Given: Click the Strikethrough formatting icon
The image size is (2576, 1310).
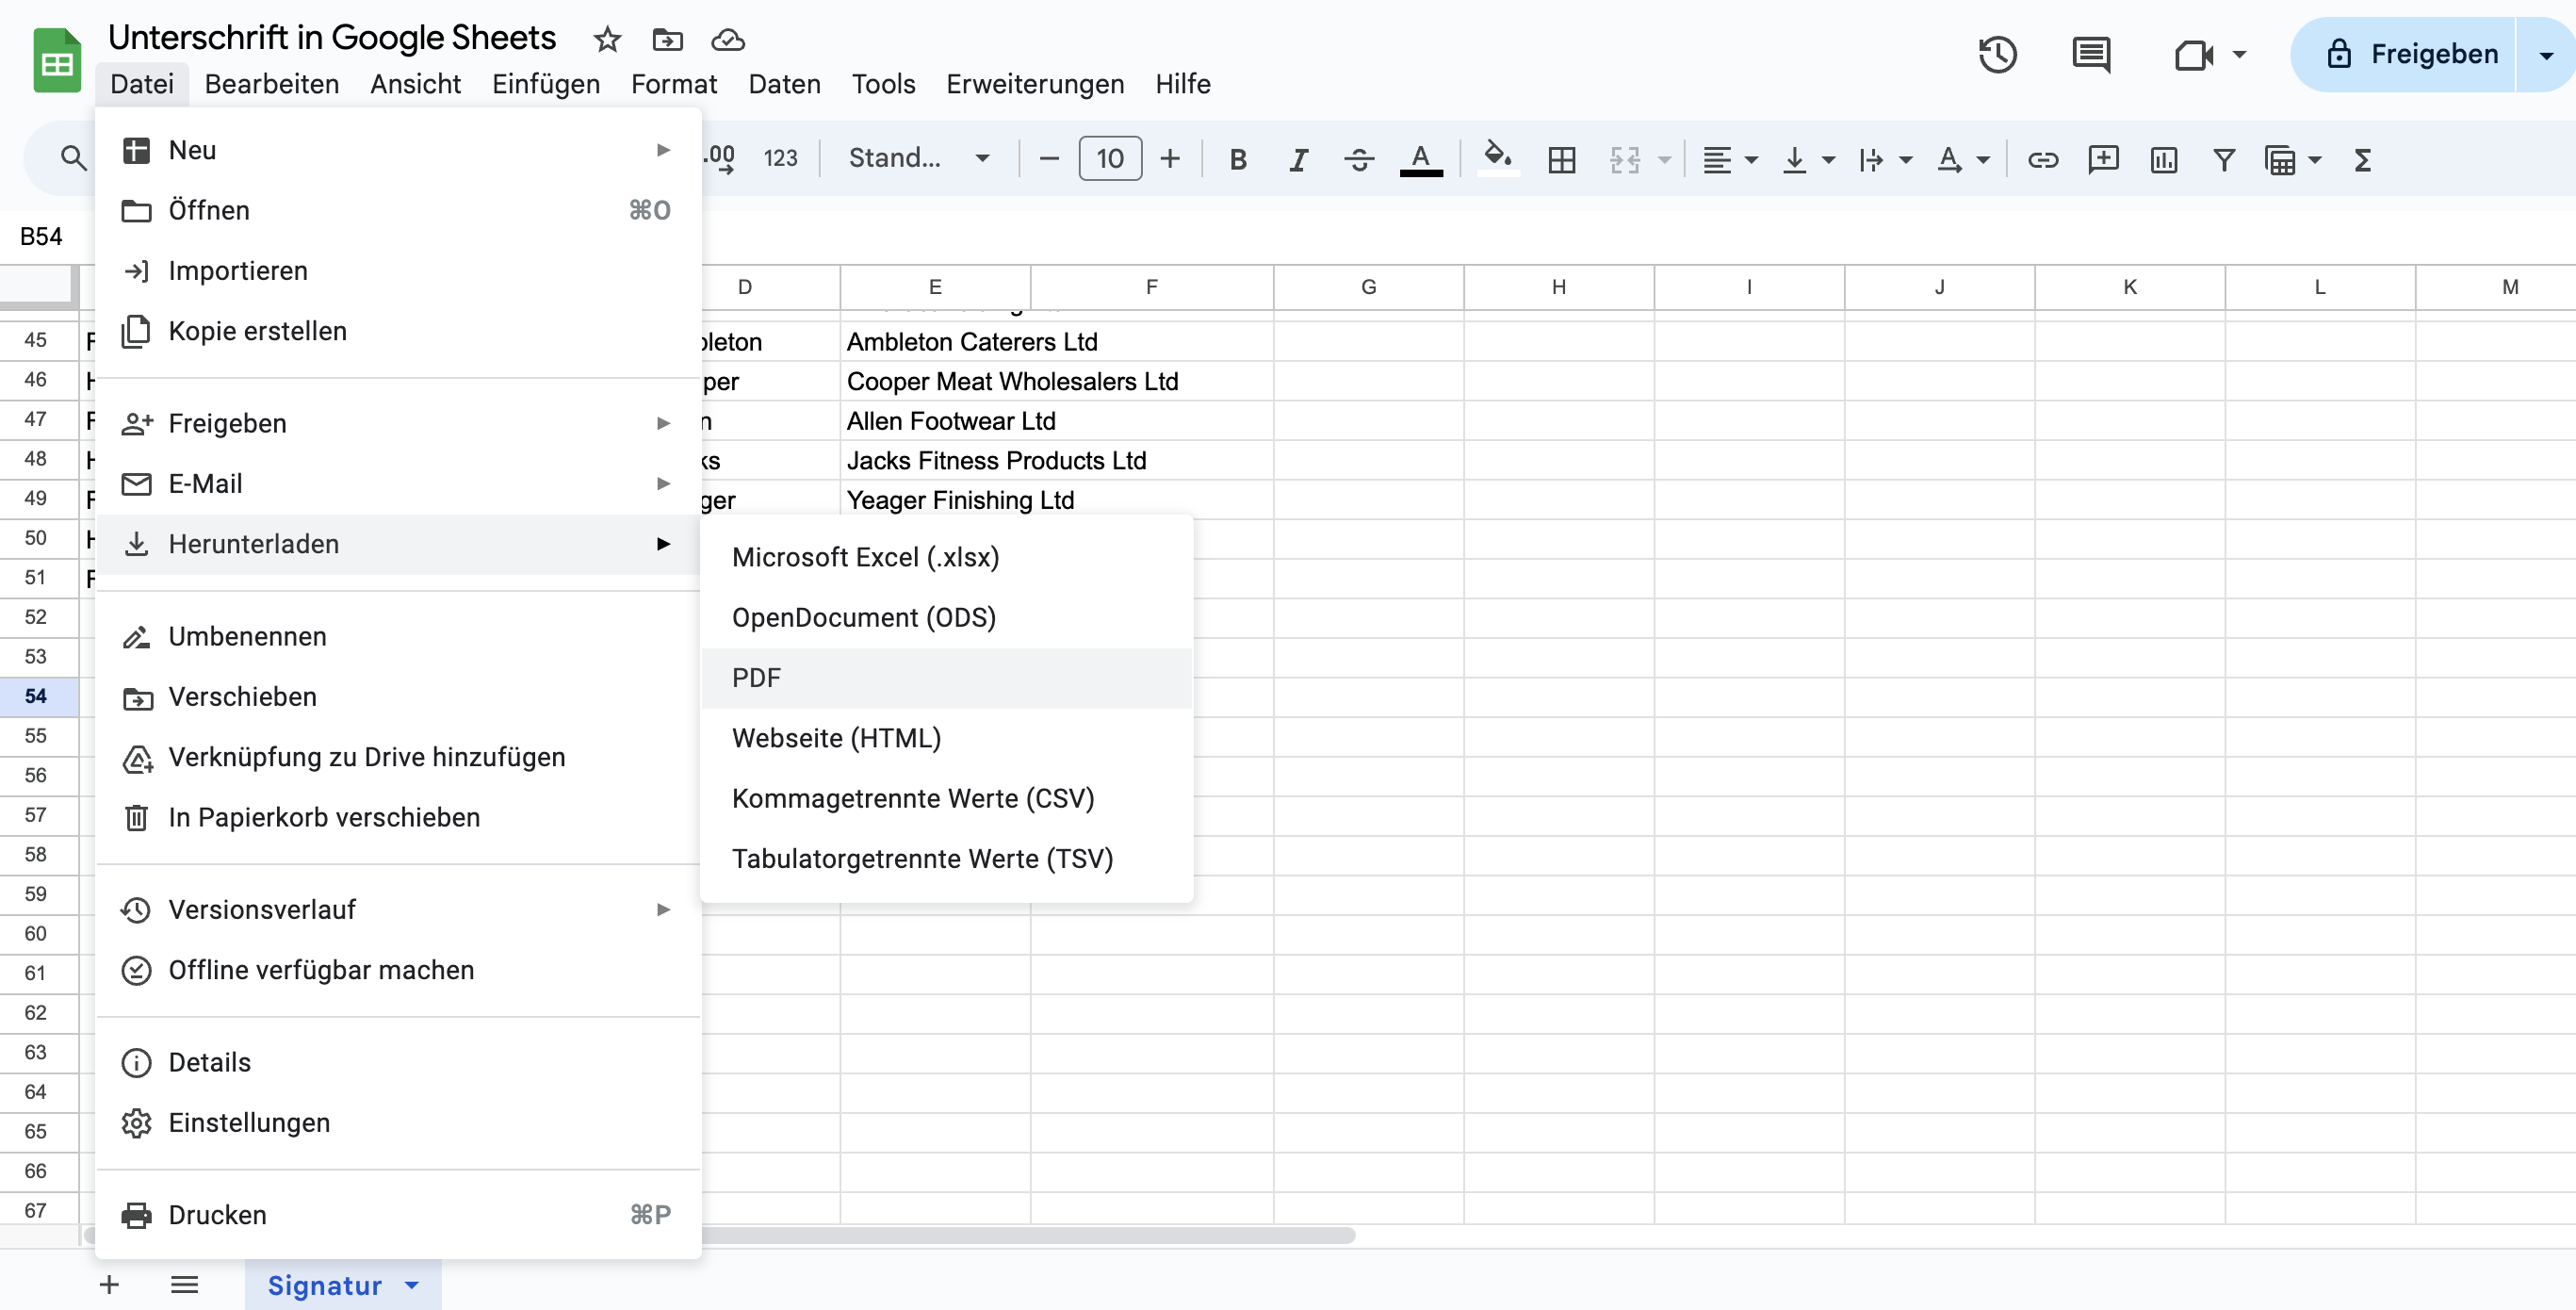Looking at the screenshot, I should pyautogui.click(x=1358, y=157).
